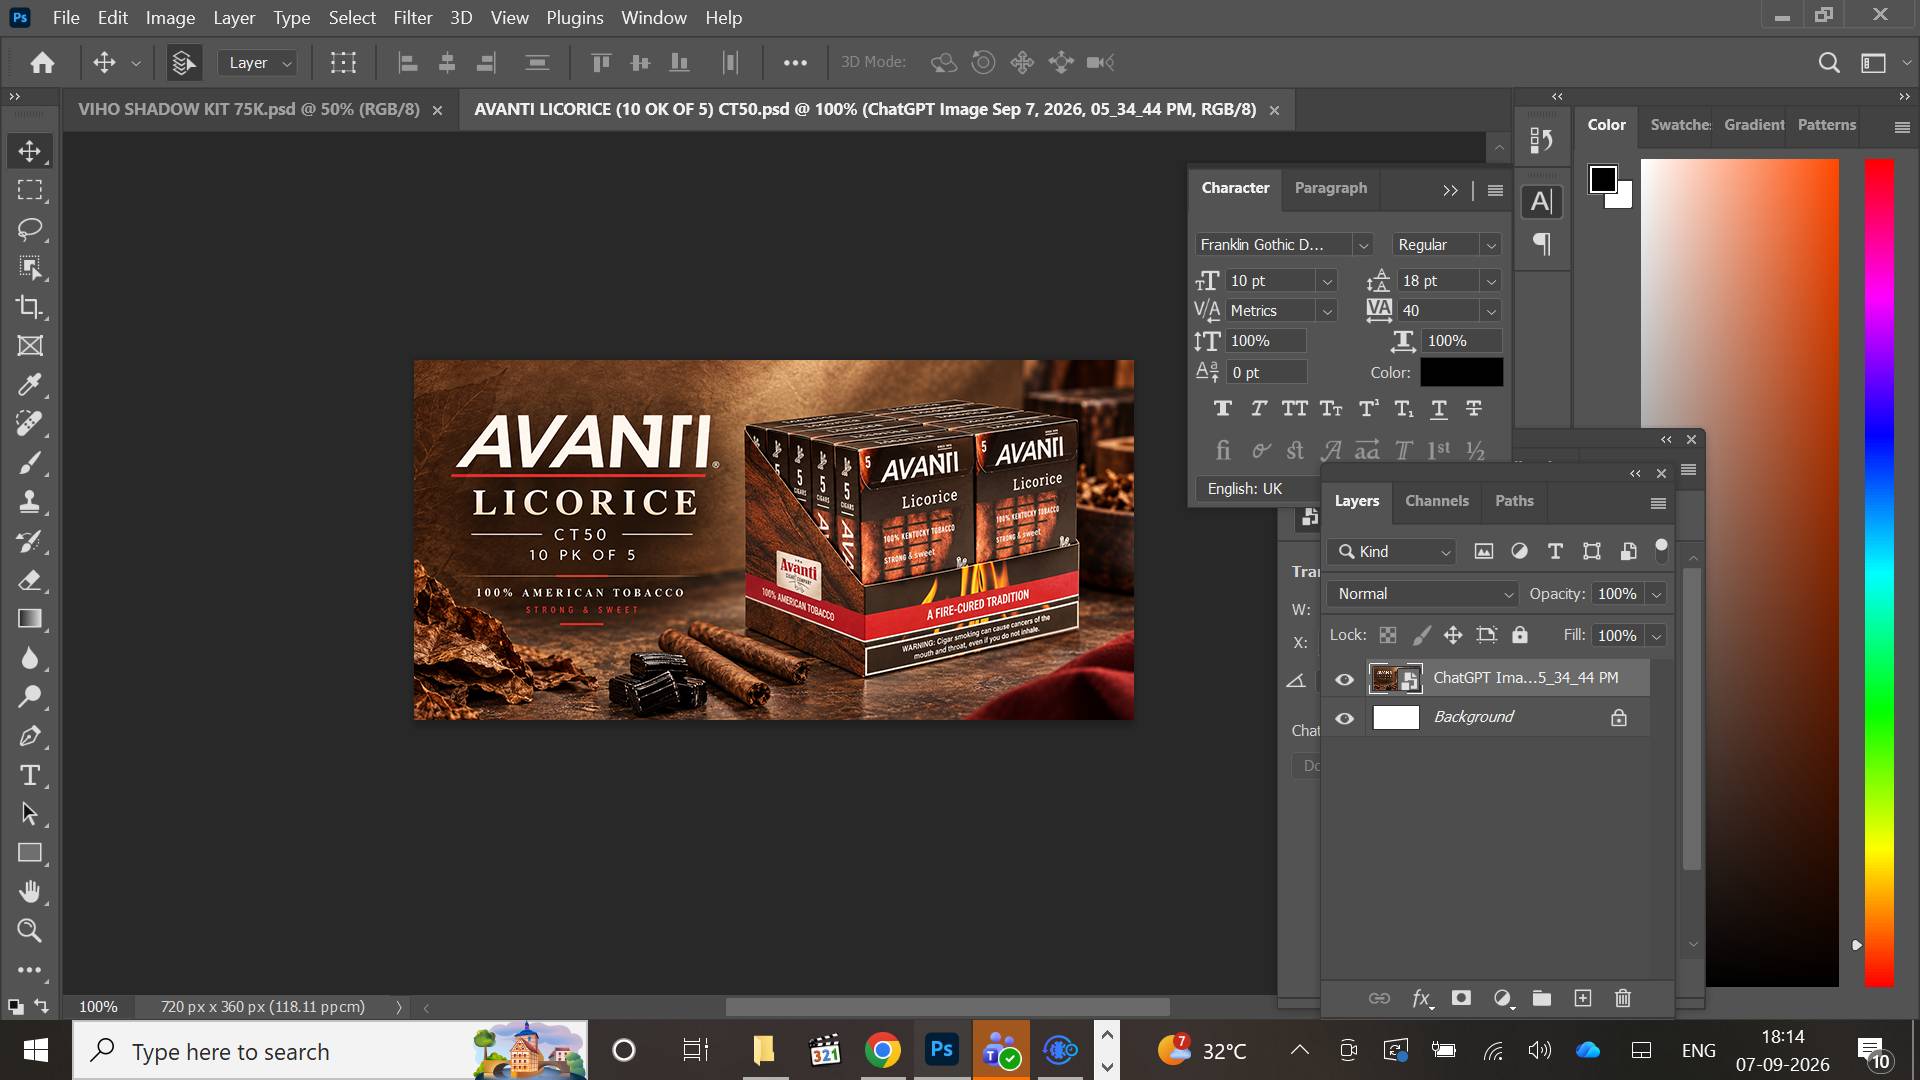Select the Lasso tool

coord(30,229)
